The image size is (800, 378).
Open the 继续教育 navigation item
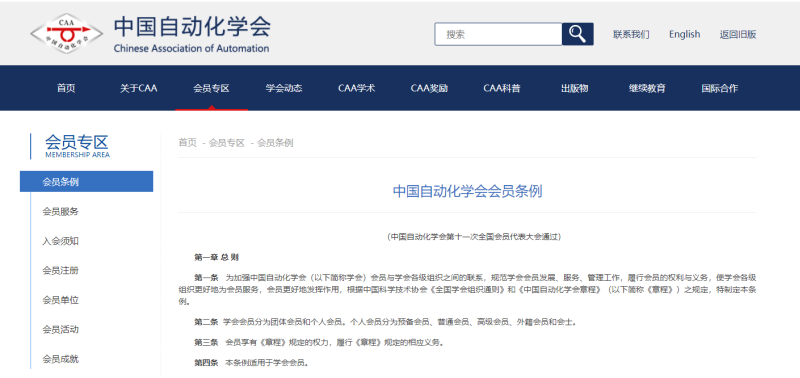click(647, 88)
